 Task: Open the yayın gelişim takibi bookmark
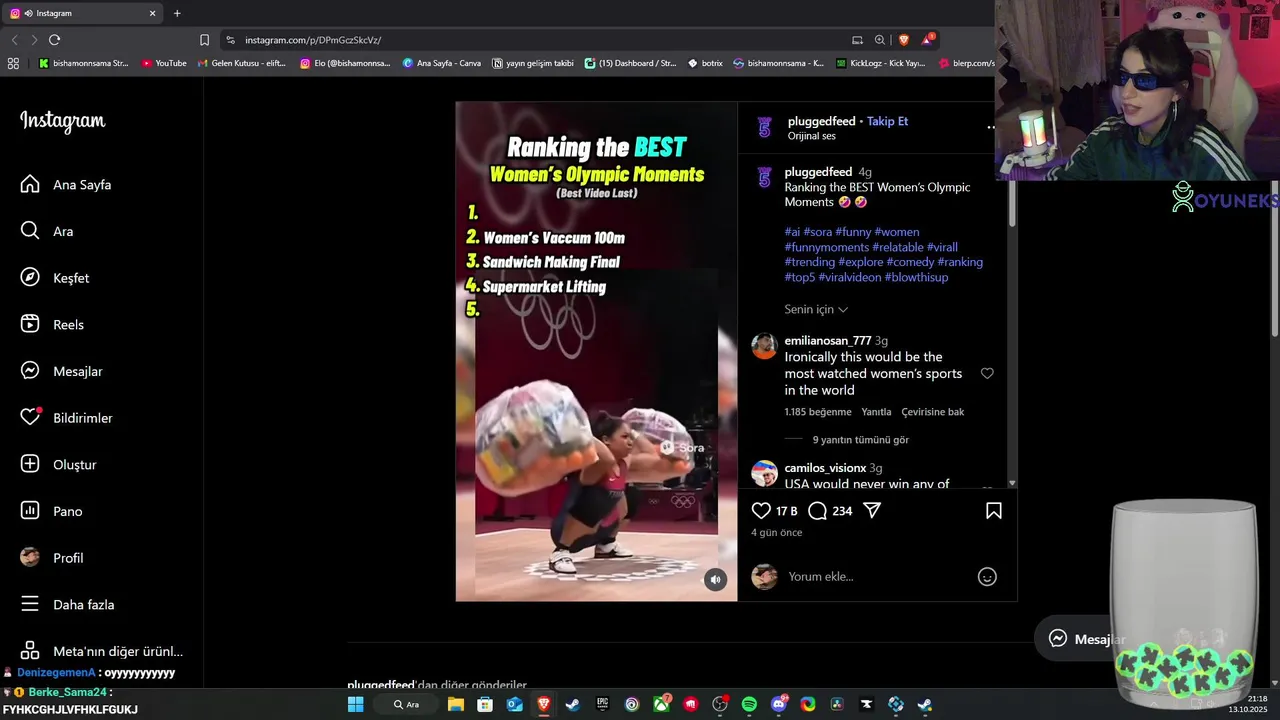(533, 63)
